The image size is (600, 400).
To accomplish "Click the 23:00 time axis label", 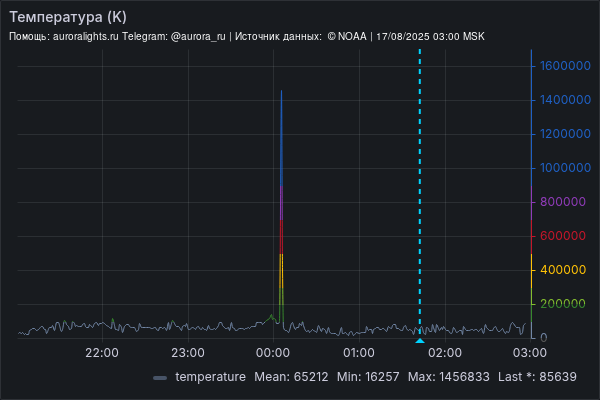I will [x=188, y=353].
